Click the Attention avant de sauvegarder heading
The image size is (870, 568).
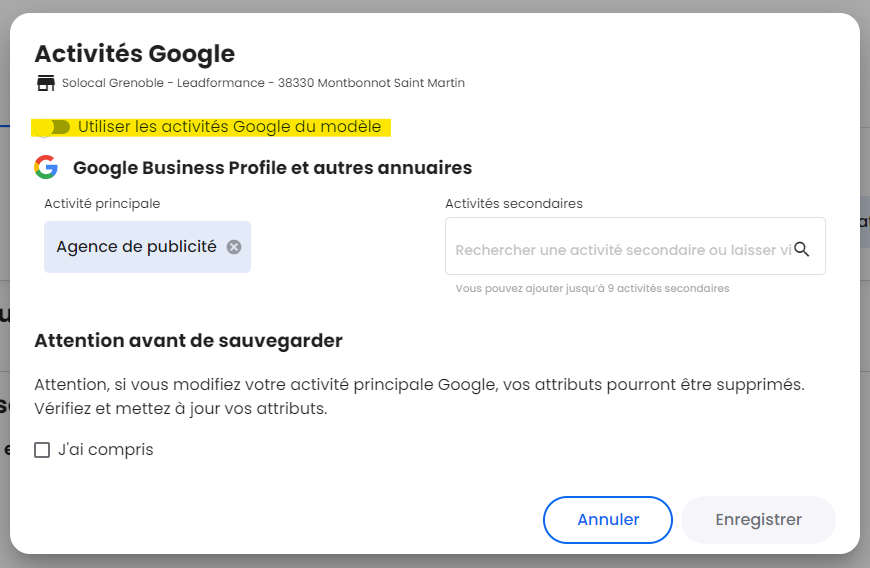(189, 341)
